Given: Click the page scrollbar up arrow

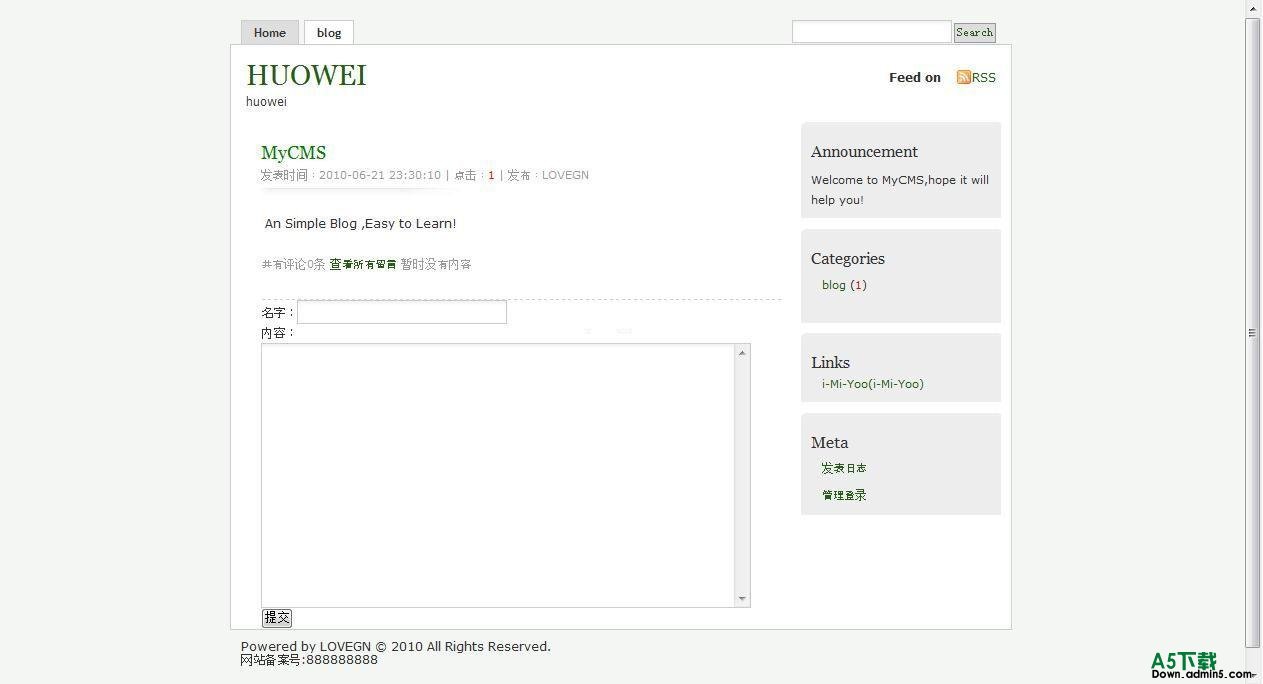Looking at the screenshot, I should pos(1252,8).
